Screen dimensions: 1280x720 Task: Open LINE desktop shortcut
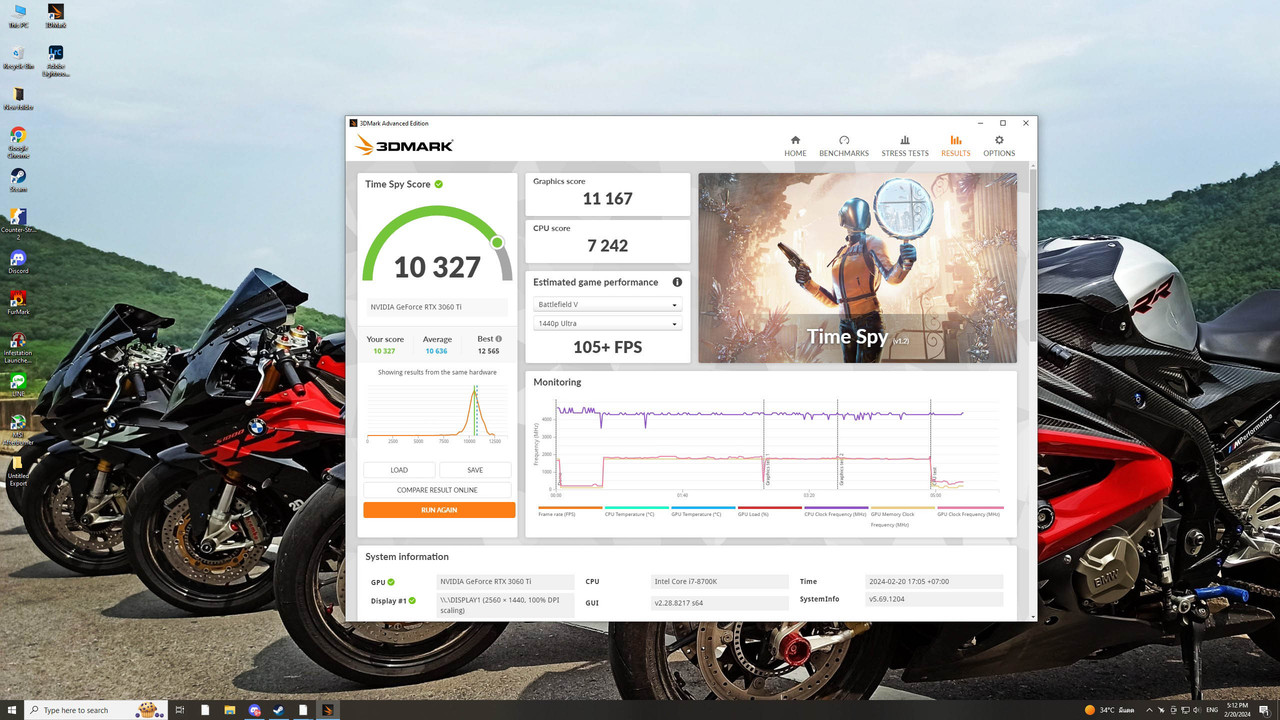pyautogui.click(x=18, y=386)
